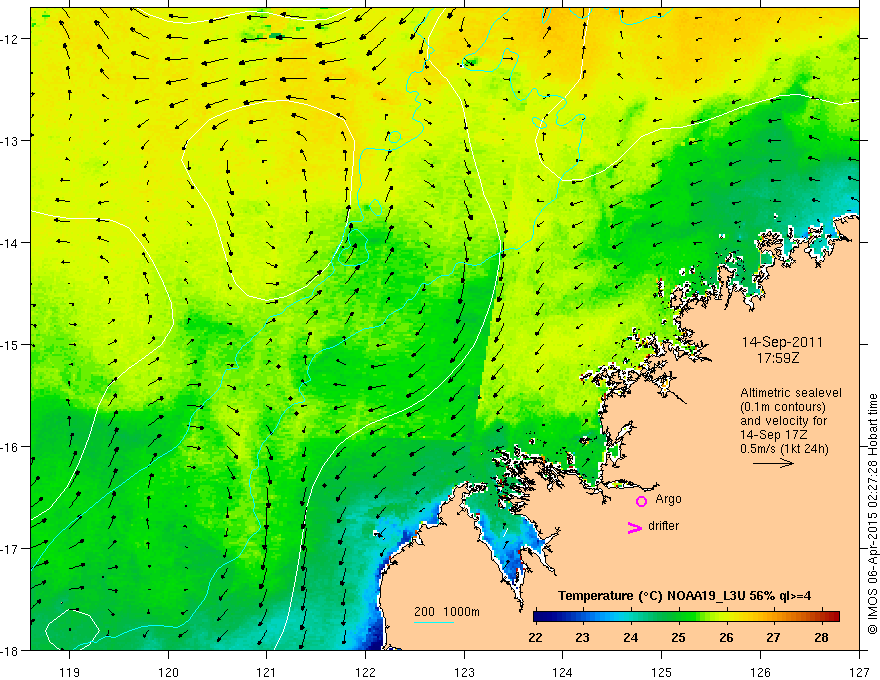This screenshot has width=880, height=680.
Task: Click longitude axis label "123"
Action: [x=464, y=672]
